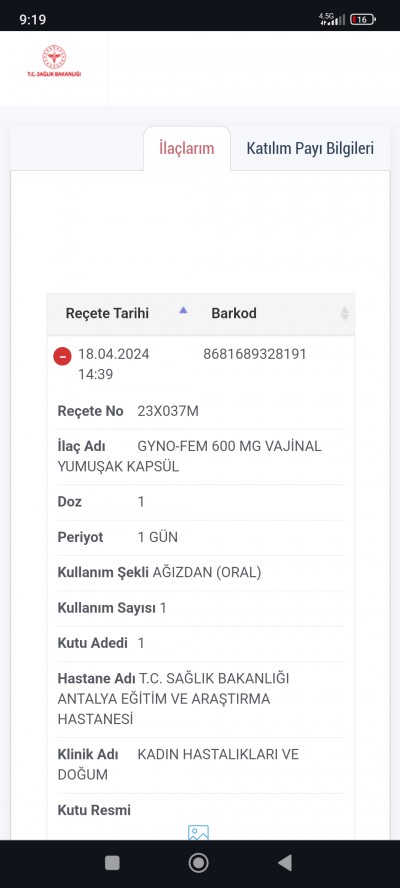Screen dimensions: 400x888
Task: Switch to the İlaçlarım tab
Action: (x=187, y=148)
